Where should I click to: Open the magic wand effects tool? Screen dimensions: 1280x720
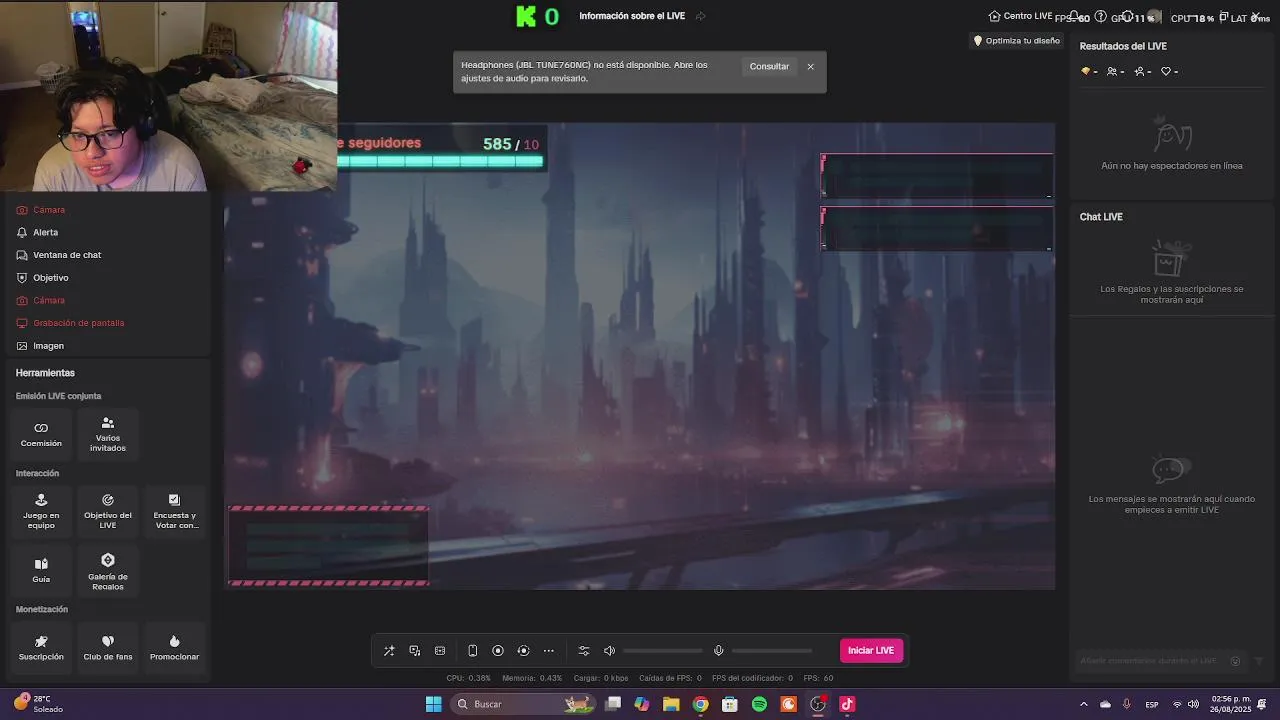pyautogui.click(x=389, y=651)
